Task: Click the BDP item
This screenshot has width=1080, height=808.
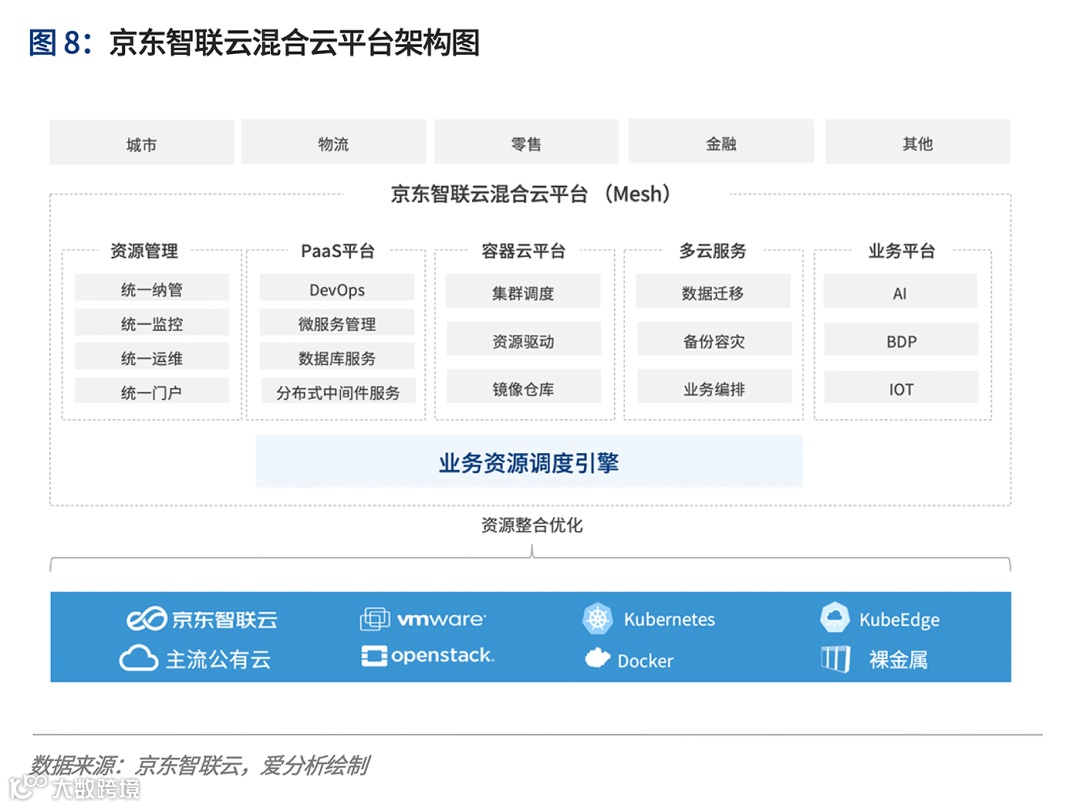Action: click(901, 339)
